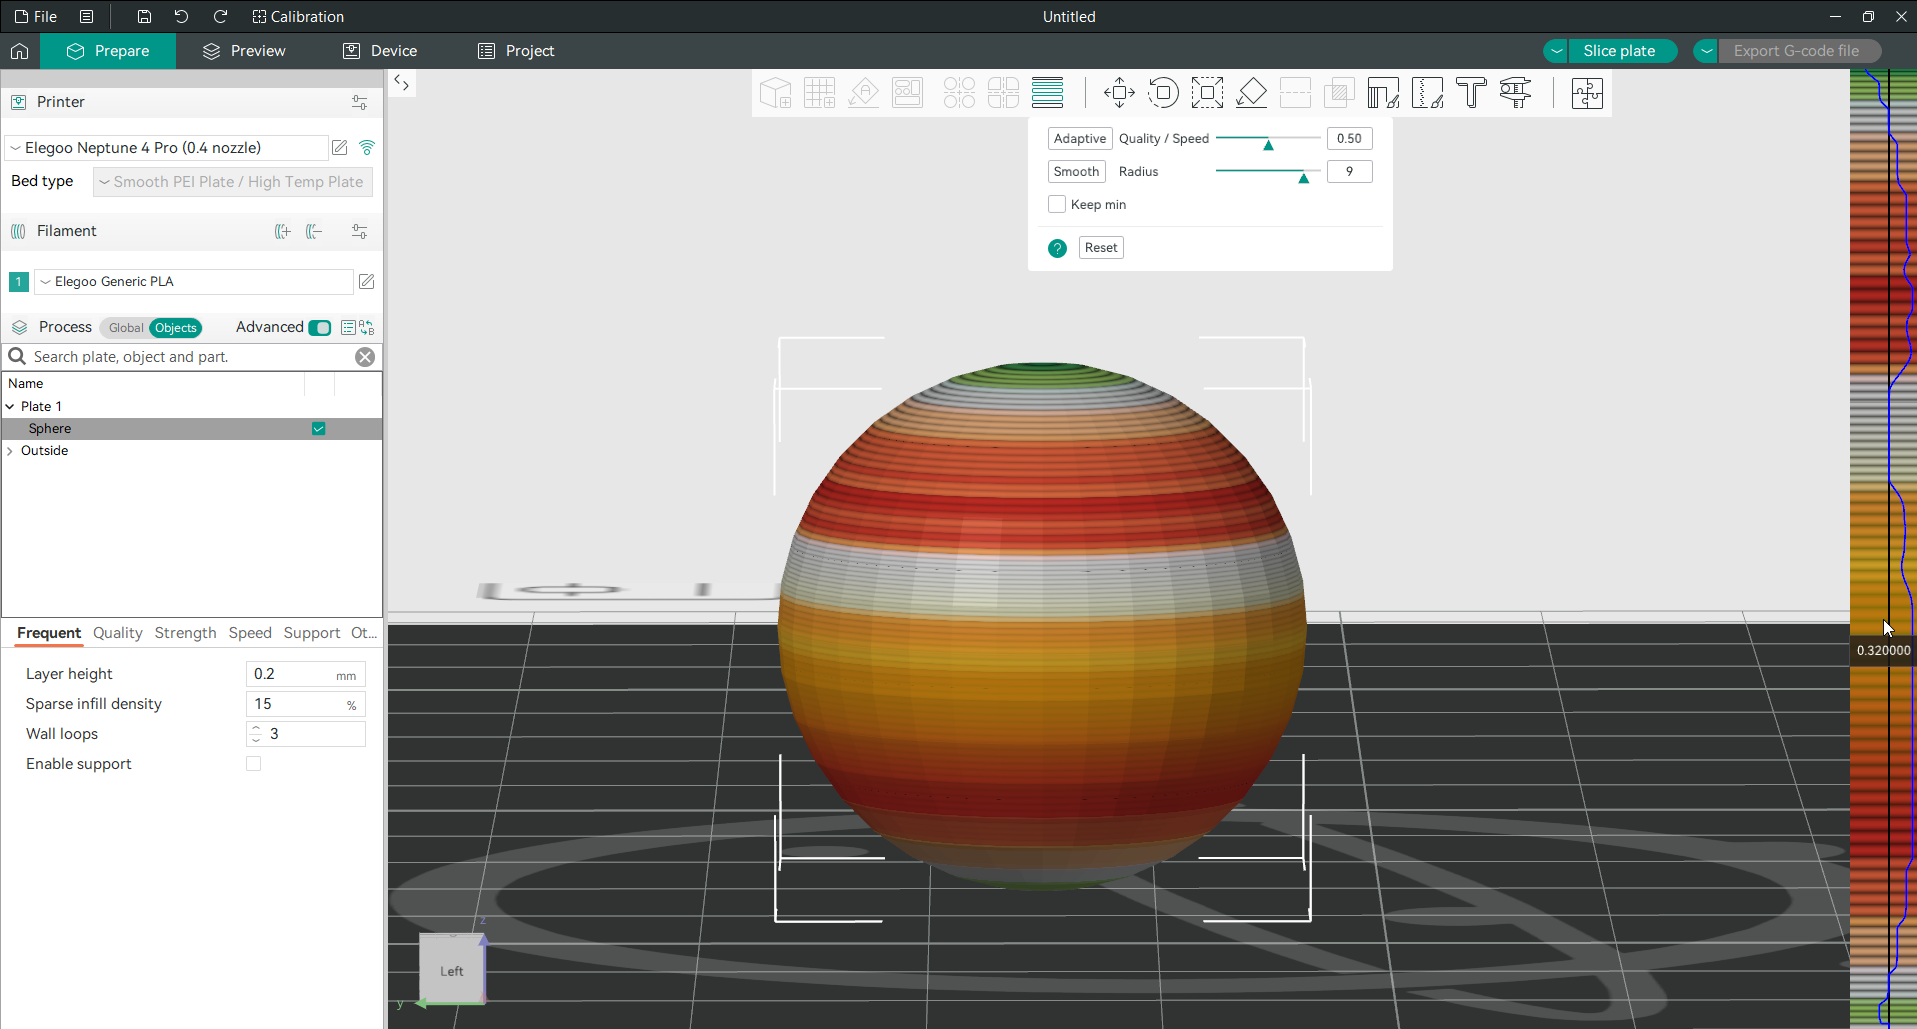Check the Enable support box
The height and width of the screenshot is (1029, 1917).
(254, 764)
